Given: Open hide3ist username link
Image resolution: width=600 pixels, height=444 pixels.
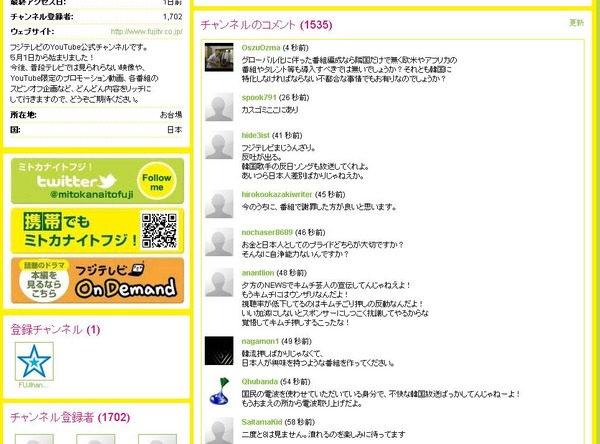Looking at the screenshot, I should pos(255,135).
